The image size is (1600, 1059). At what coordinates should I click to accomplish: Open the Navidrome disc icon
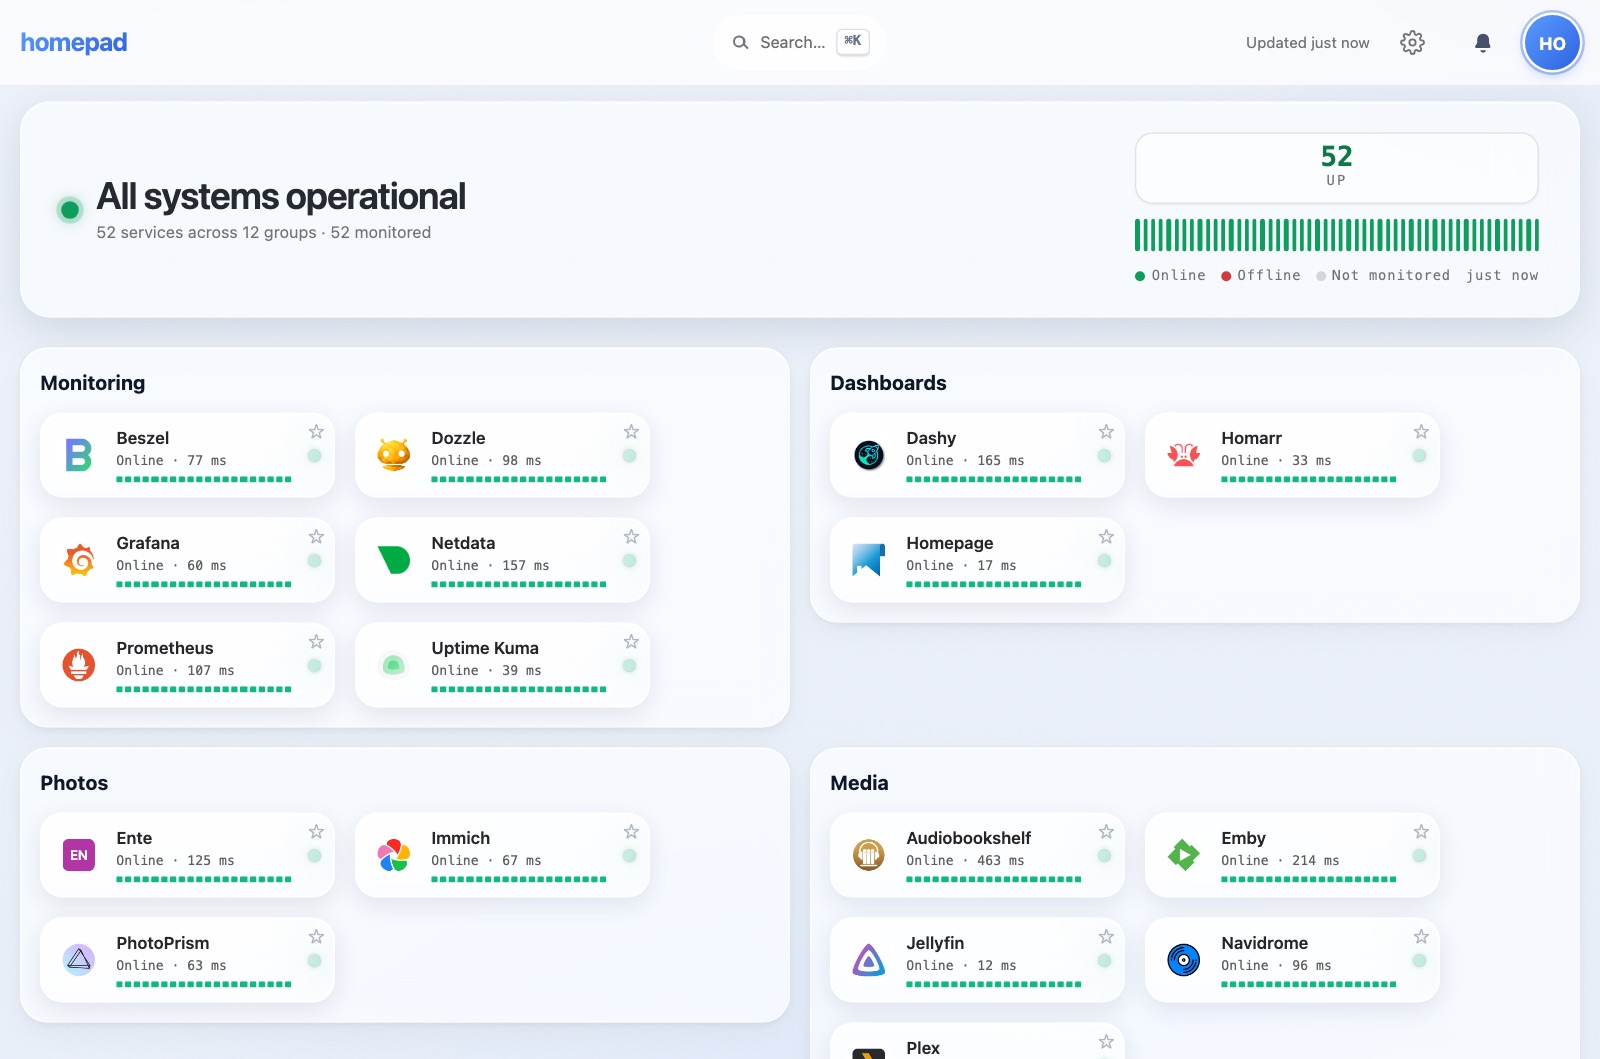point(1184,960)
